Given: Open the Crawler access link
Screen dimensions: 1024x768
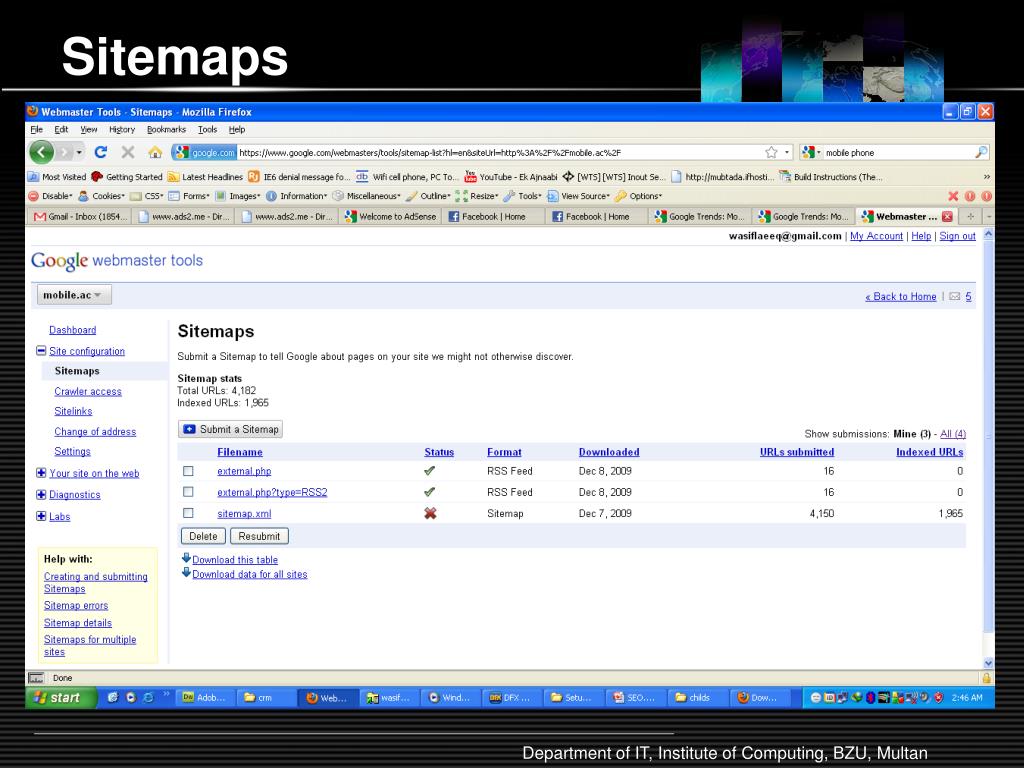Looking at the screenshot, I should click(x=88, y=391).
